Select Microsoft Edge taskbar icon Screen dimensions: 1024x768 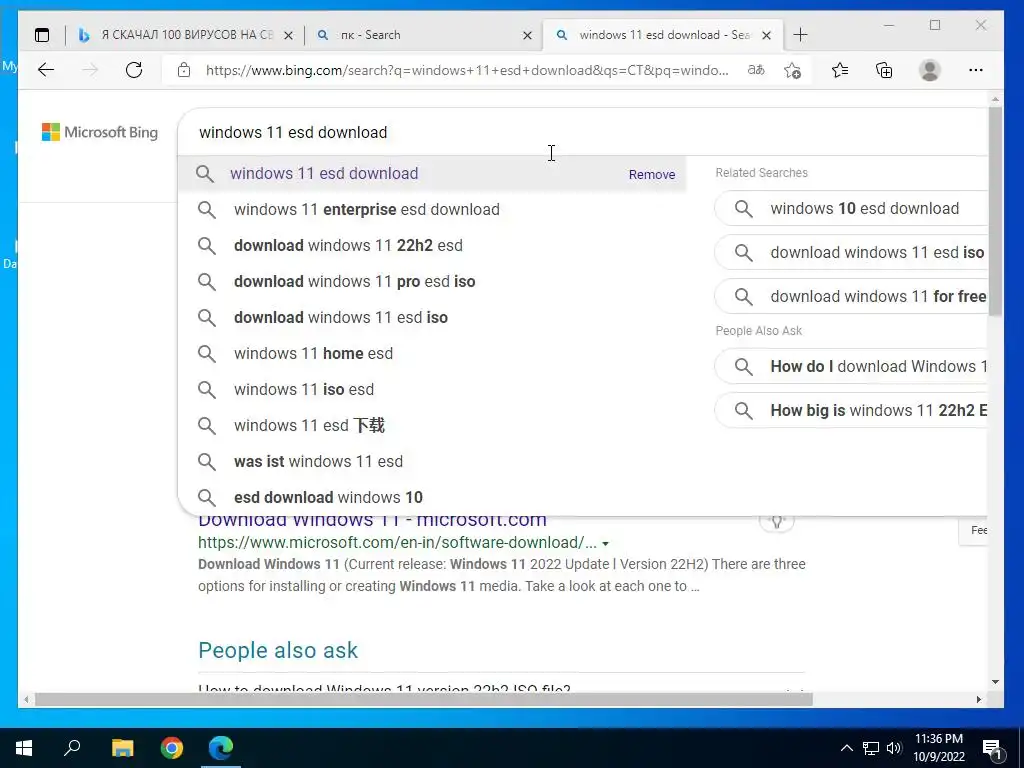(x=221, y=748)
